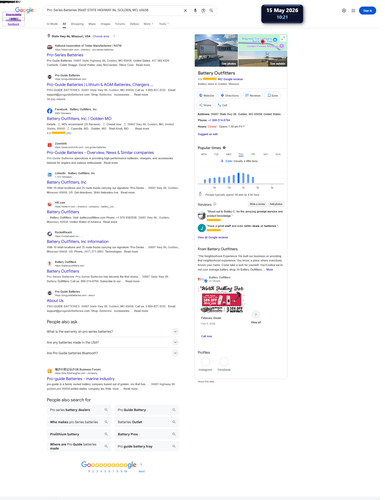Click the RocketReach result favicon

[49, 234]
